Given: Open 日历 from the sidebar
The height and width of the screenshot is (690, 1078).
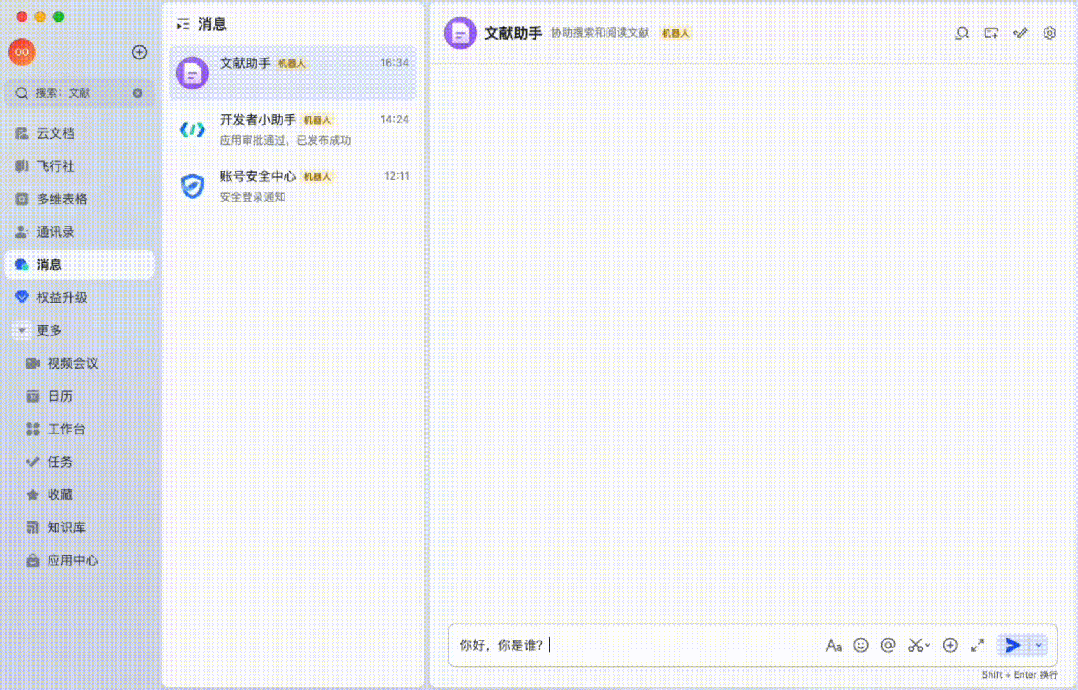Looking at the screenshot, I should pyautogui.click(x=60, y=396).
